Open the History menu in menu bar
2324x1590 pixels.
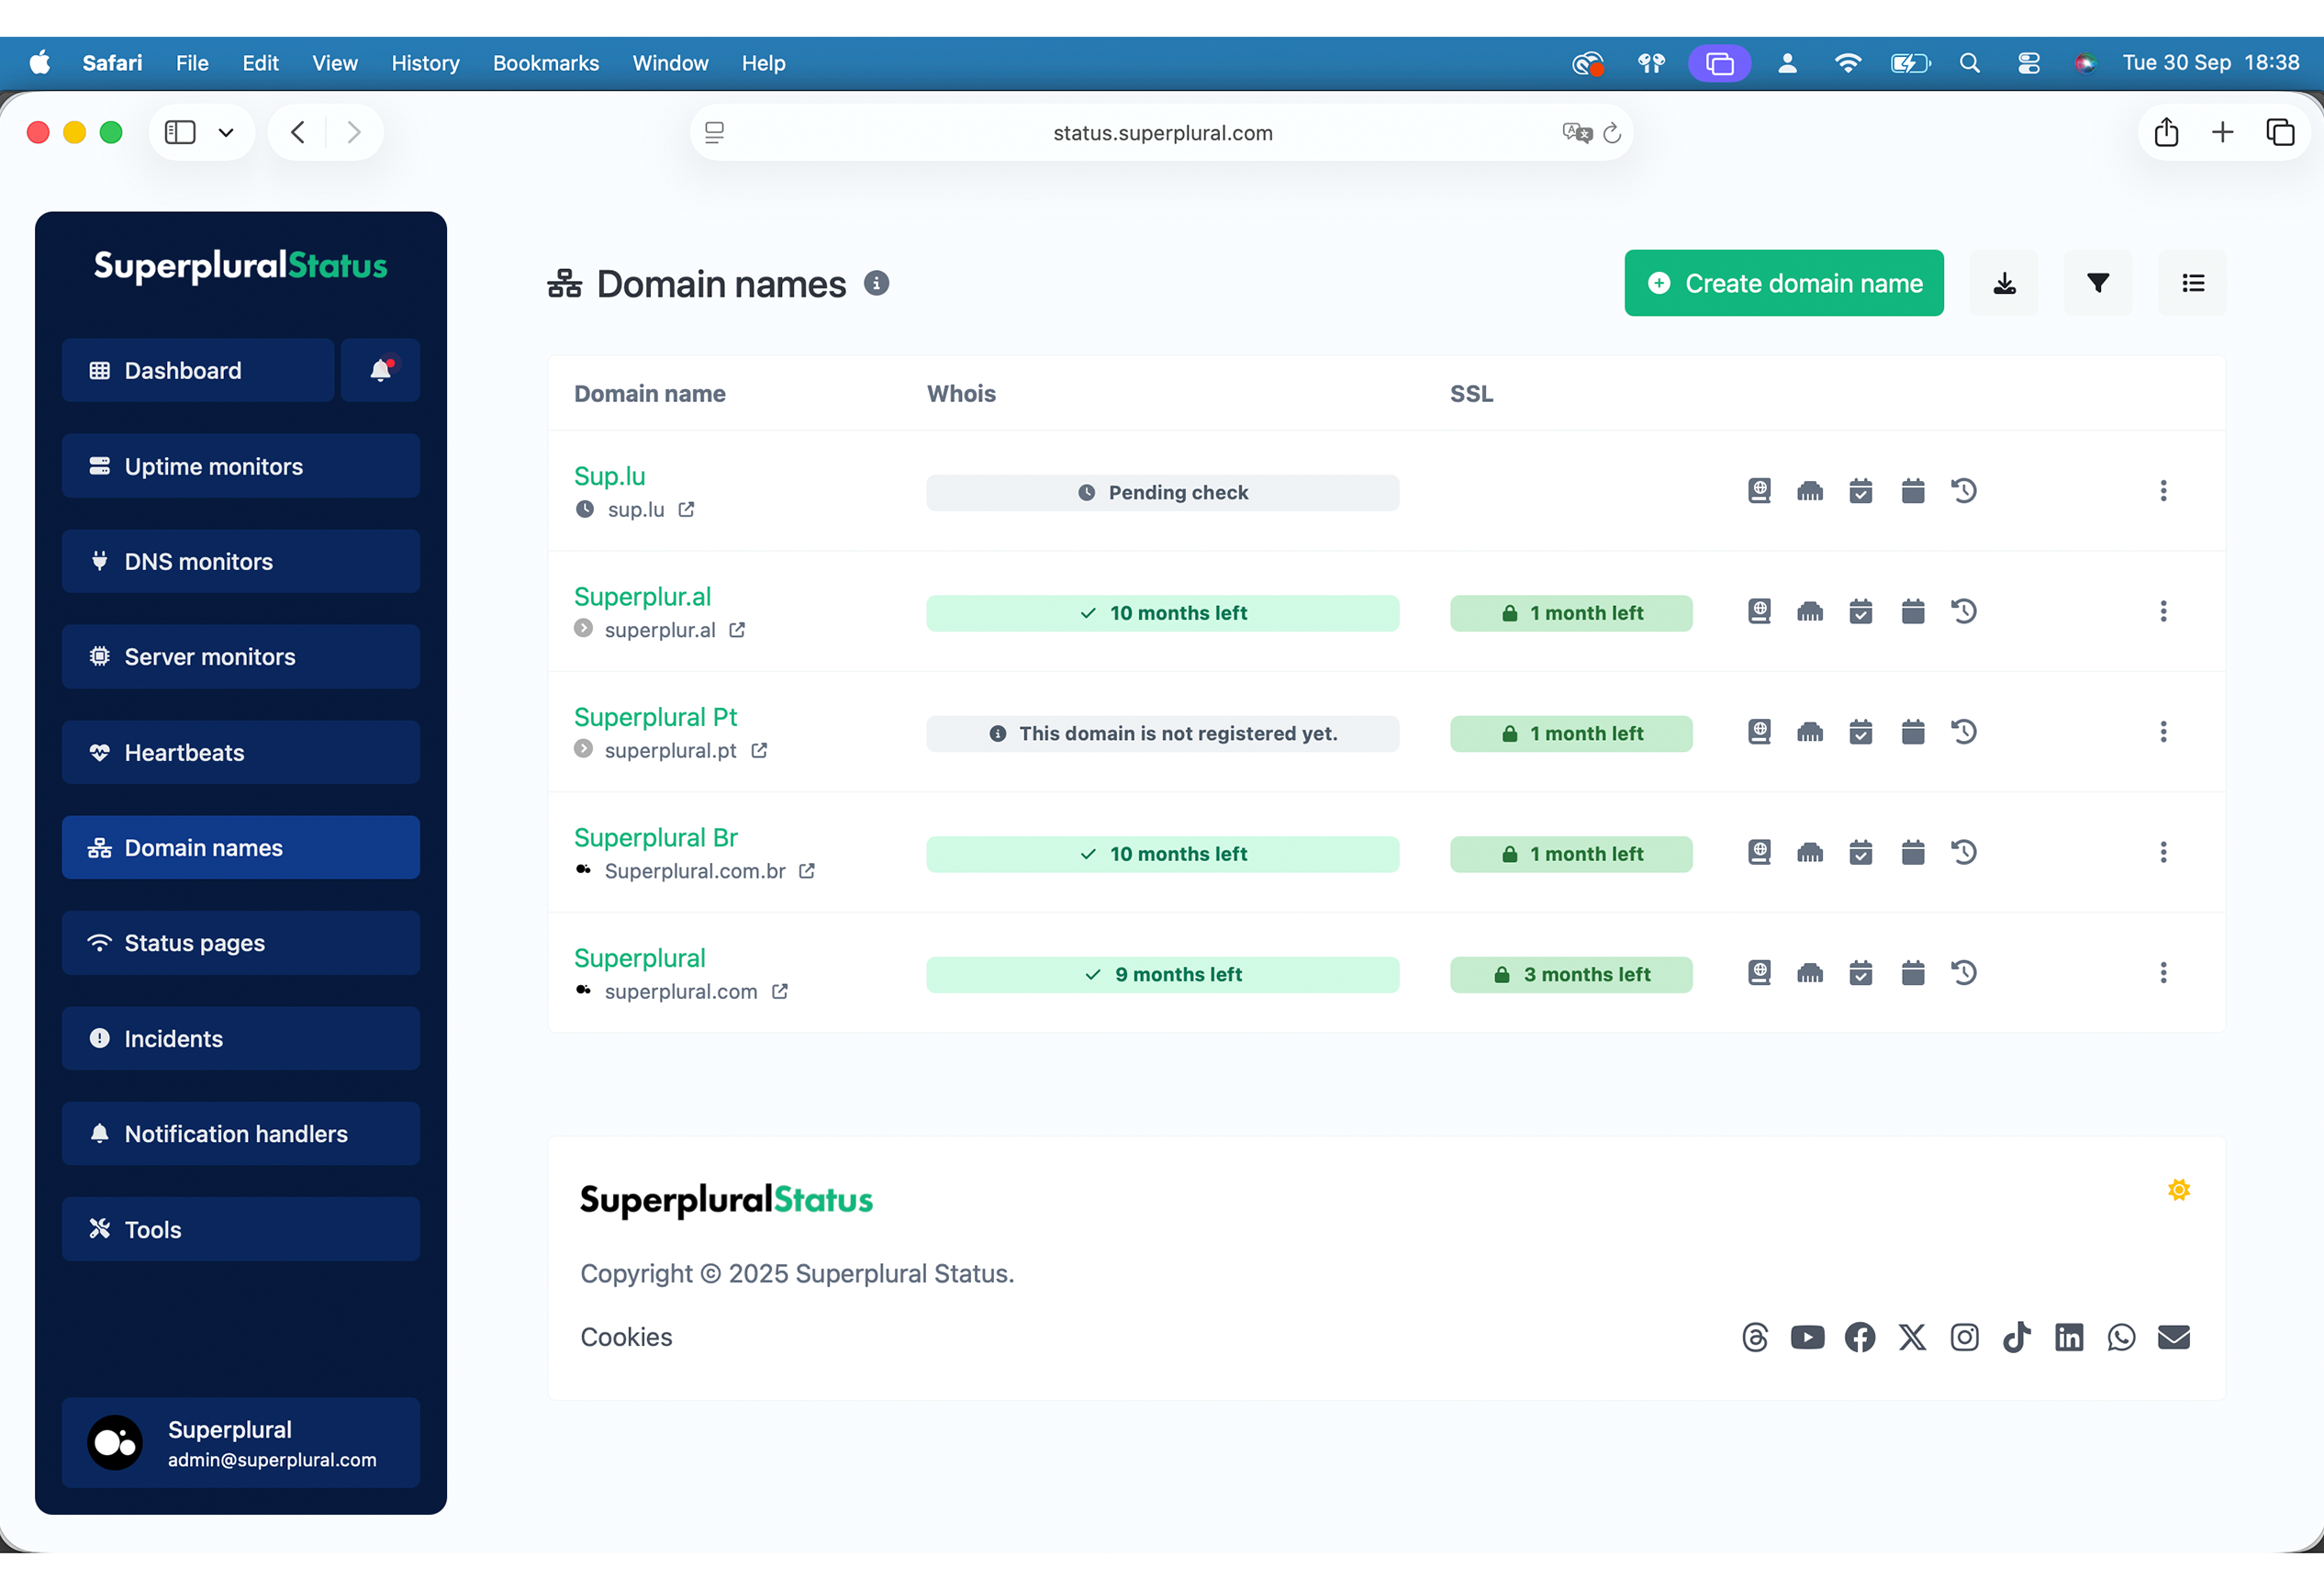click(x=425, y=63)
